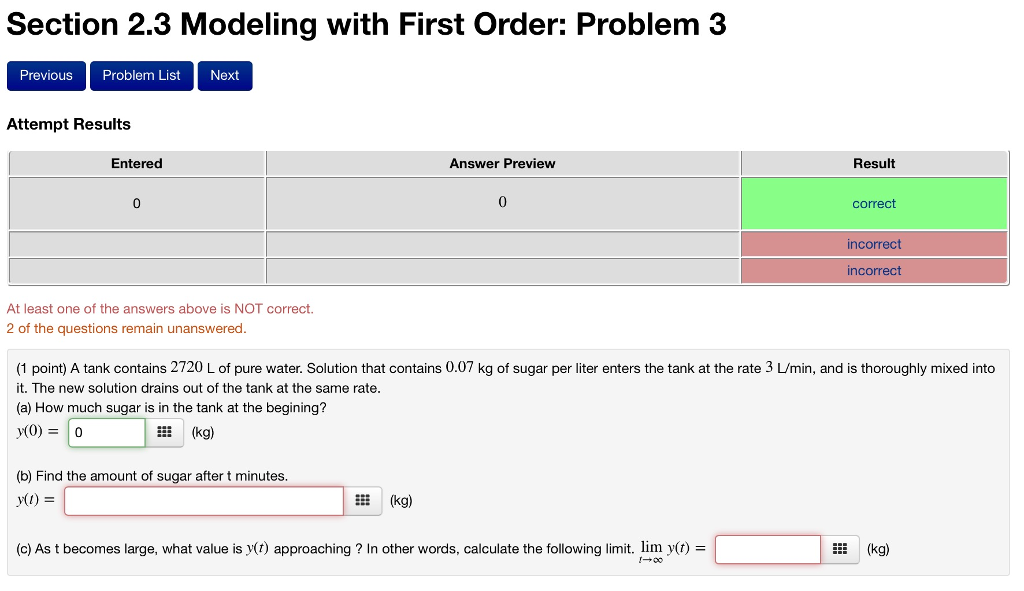Open the symbol keypad for the limit answer
Image resolution: width=1024 pixels, height=591 pixels.
tap(840, 548)
